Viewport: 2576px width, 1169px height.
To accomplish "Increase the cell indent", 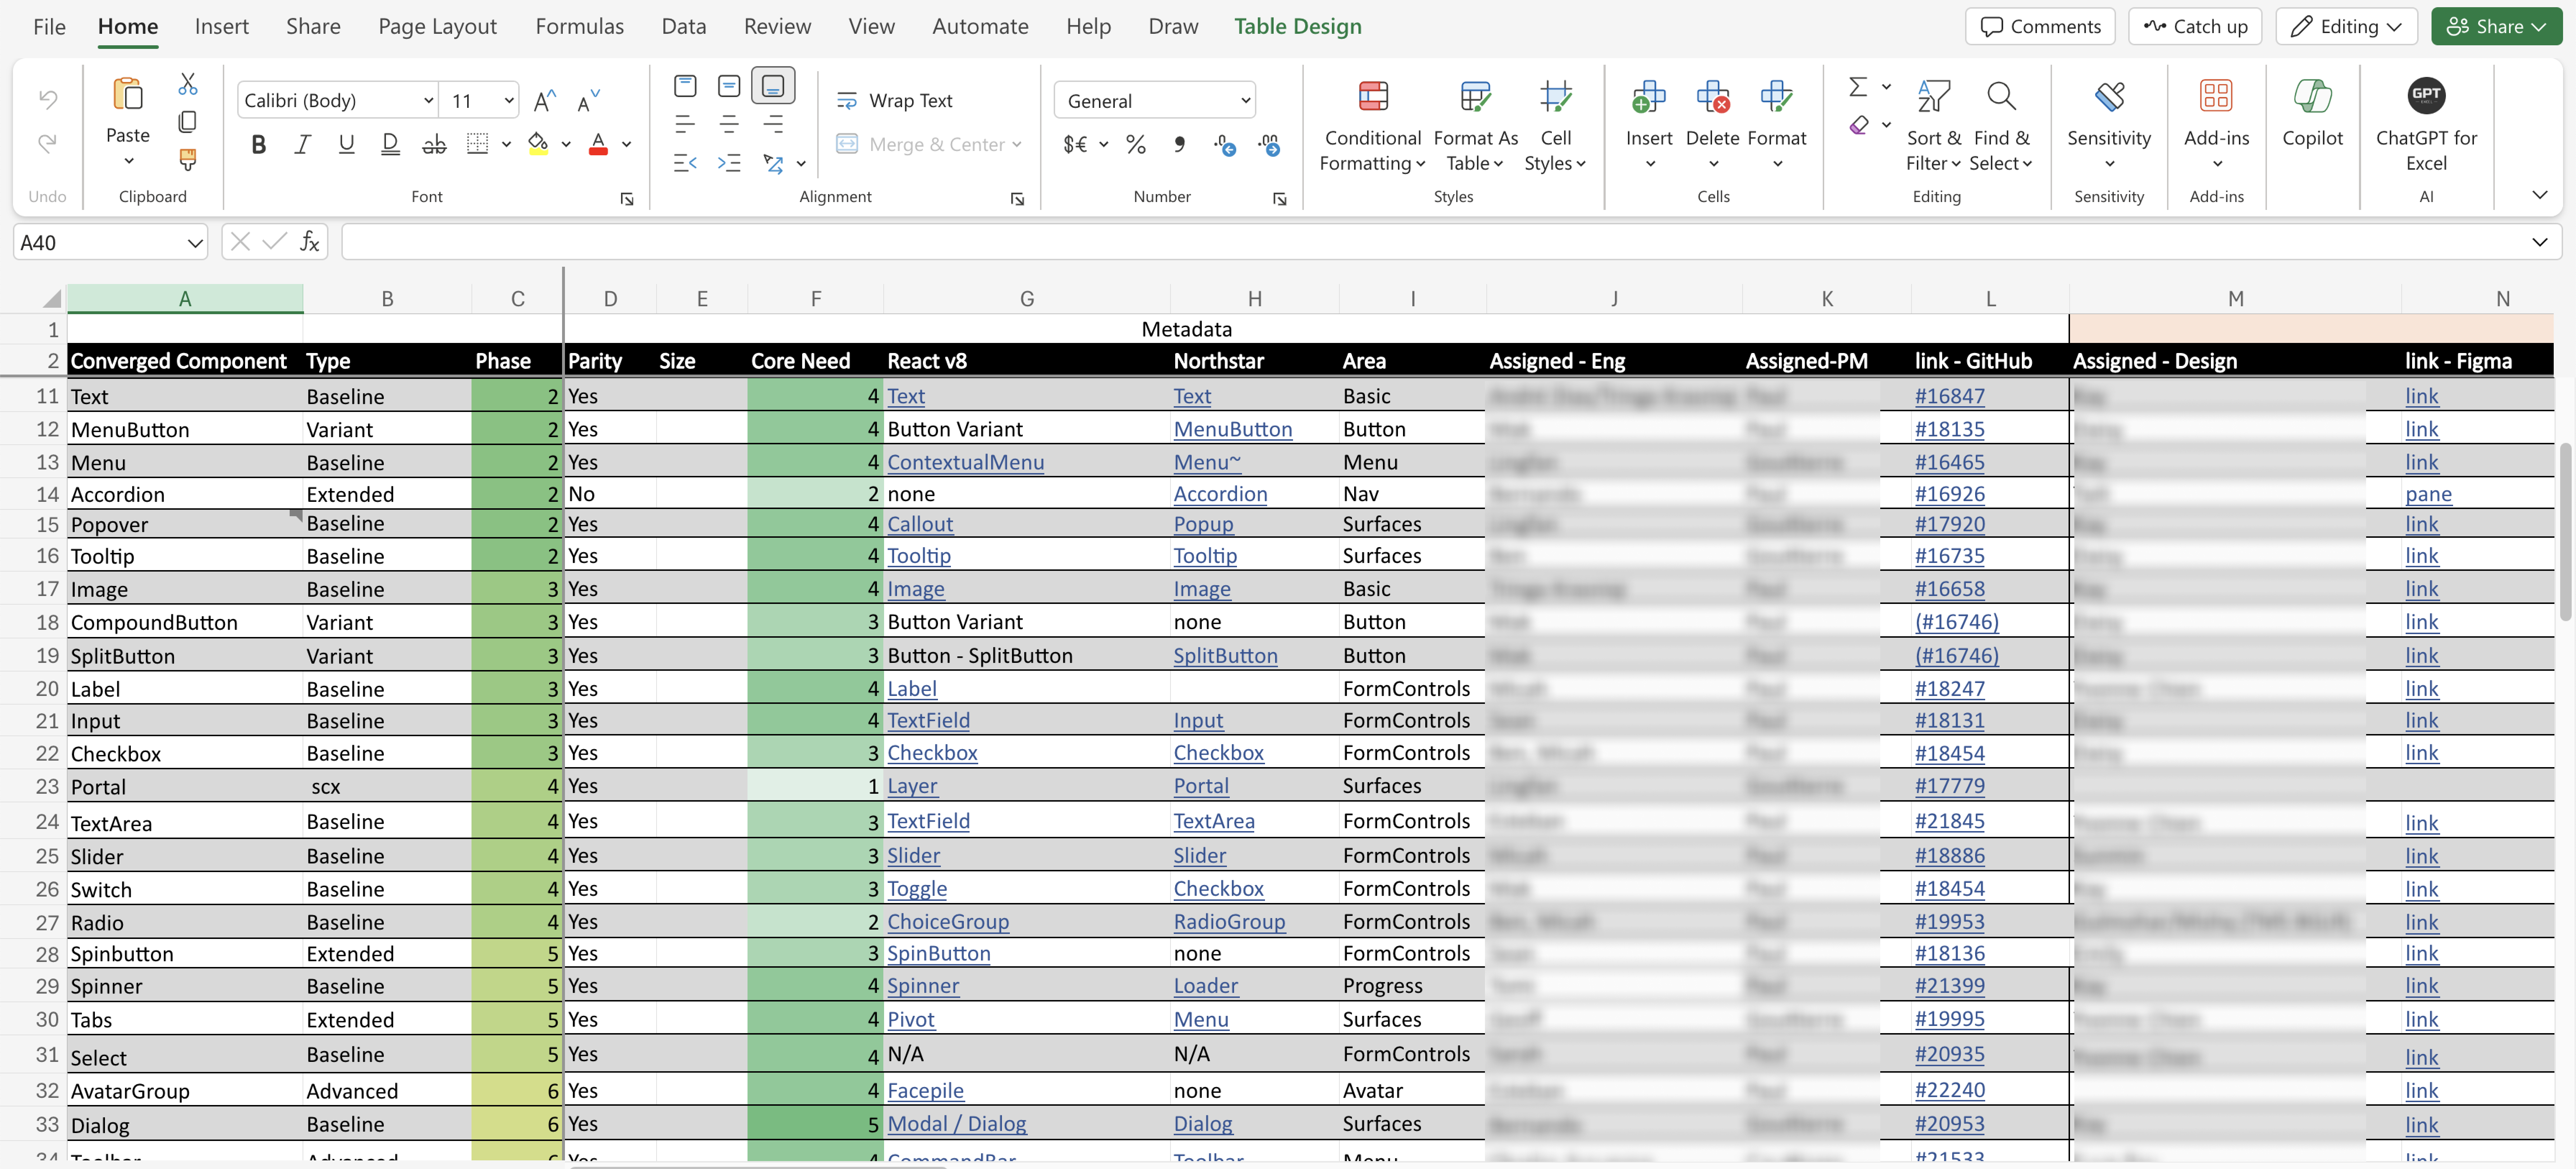I will point(729,162).
